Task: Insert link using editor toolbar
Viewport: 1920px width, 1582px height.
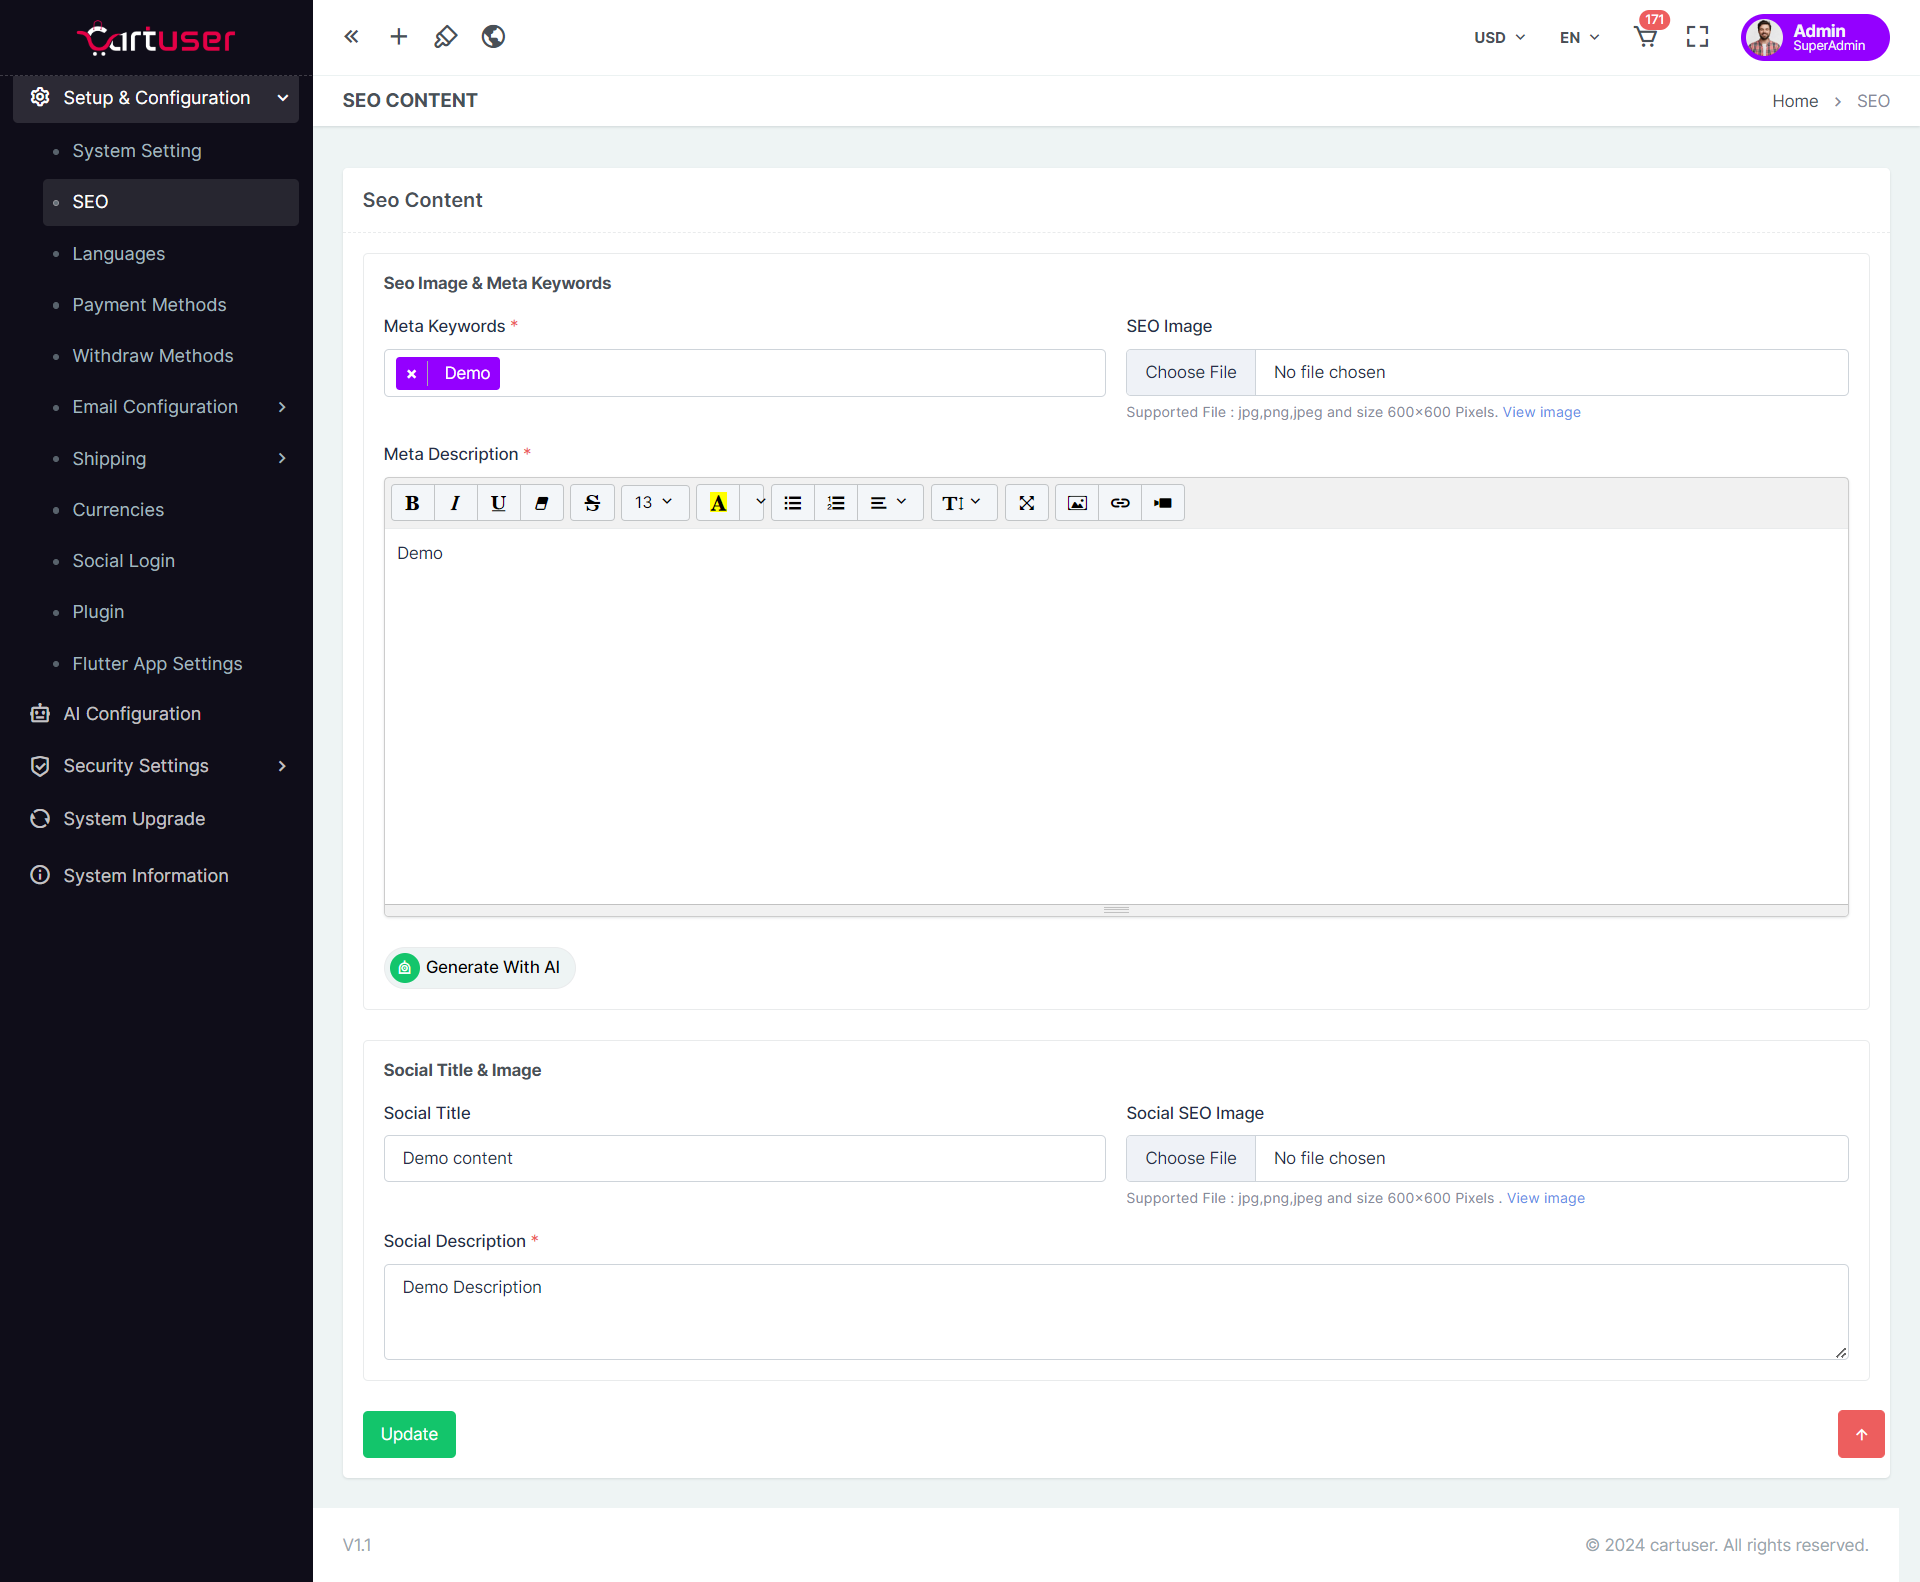Action: 1120,503
